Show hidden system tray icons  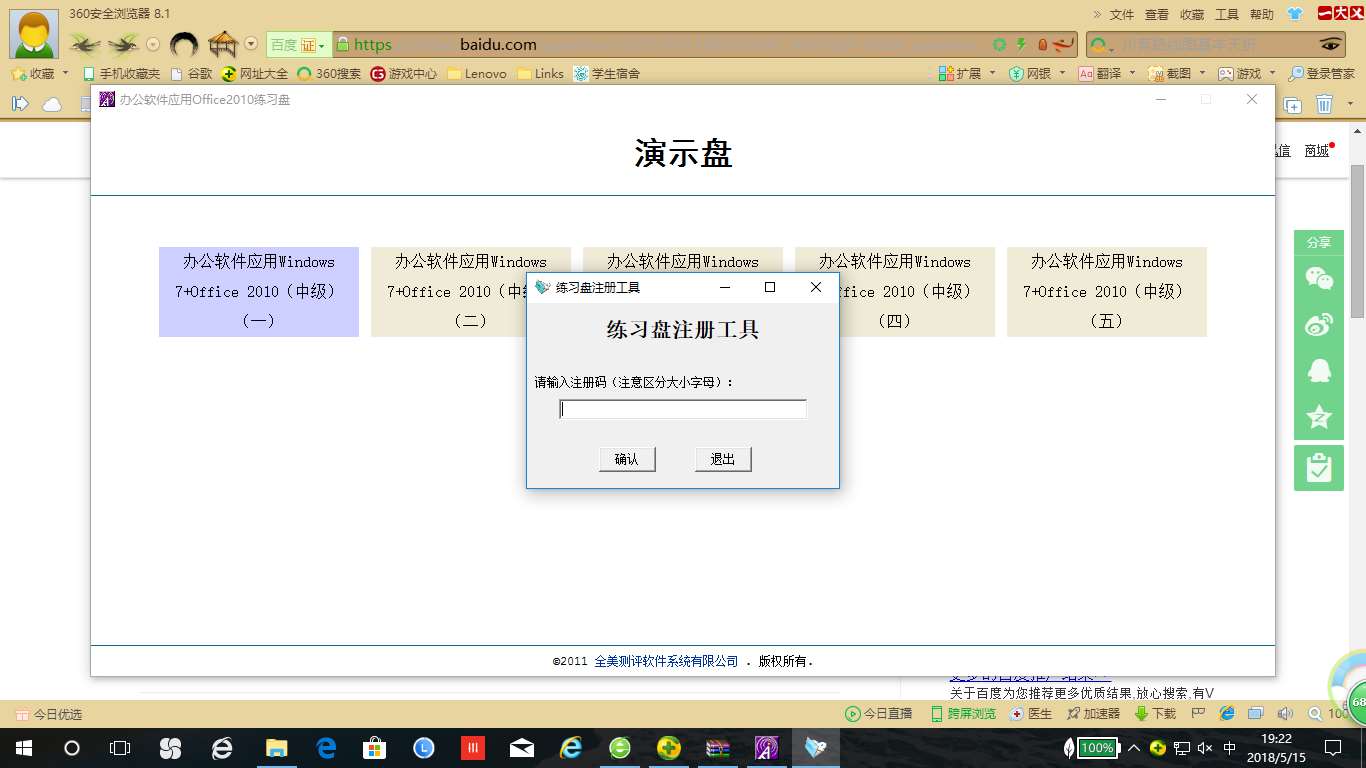[x=1134, y=748]
